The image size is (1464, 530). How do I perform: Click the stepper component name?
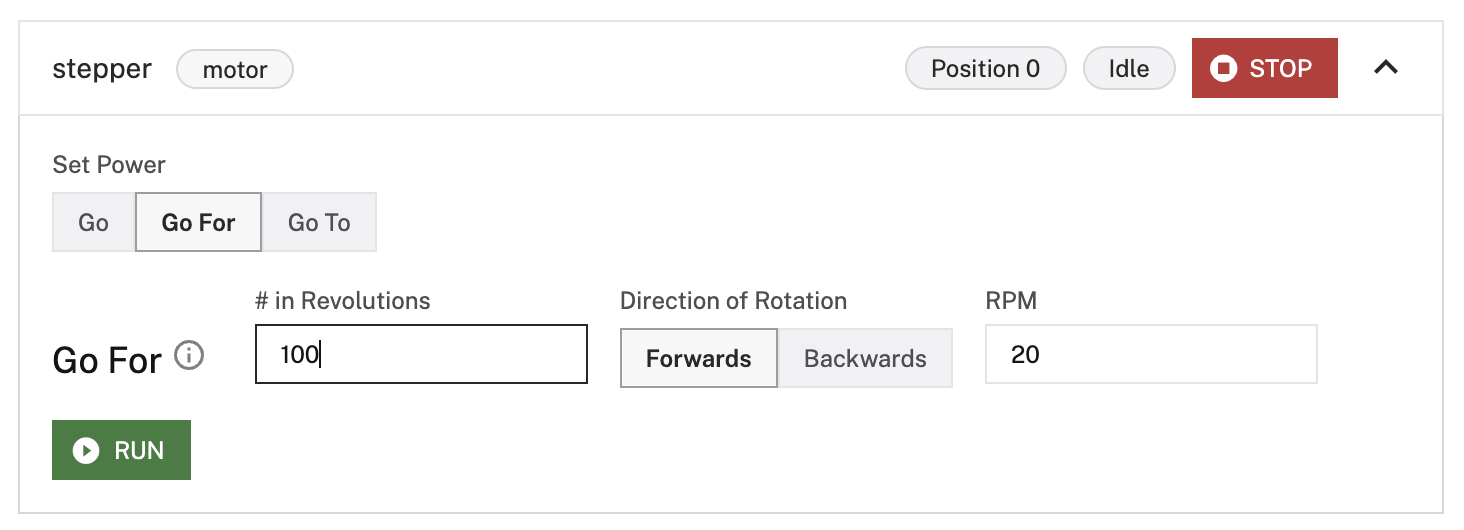click(x=102, y=69)
